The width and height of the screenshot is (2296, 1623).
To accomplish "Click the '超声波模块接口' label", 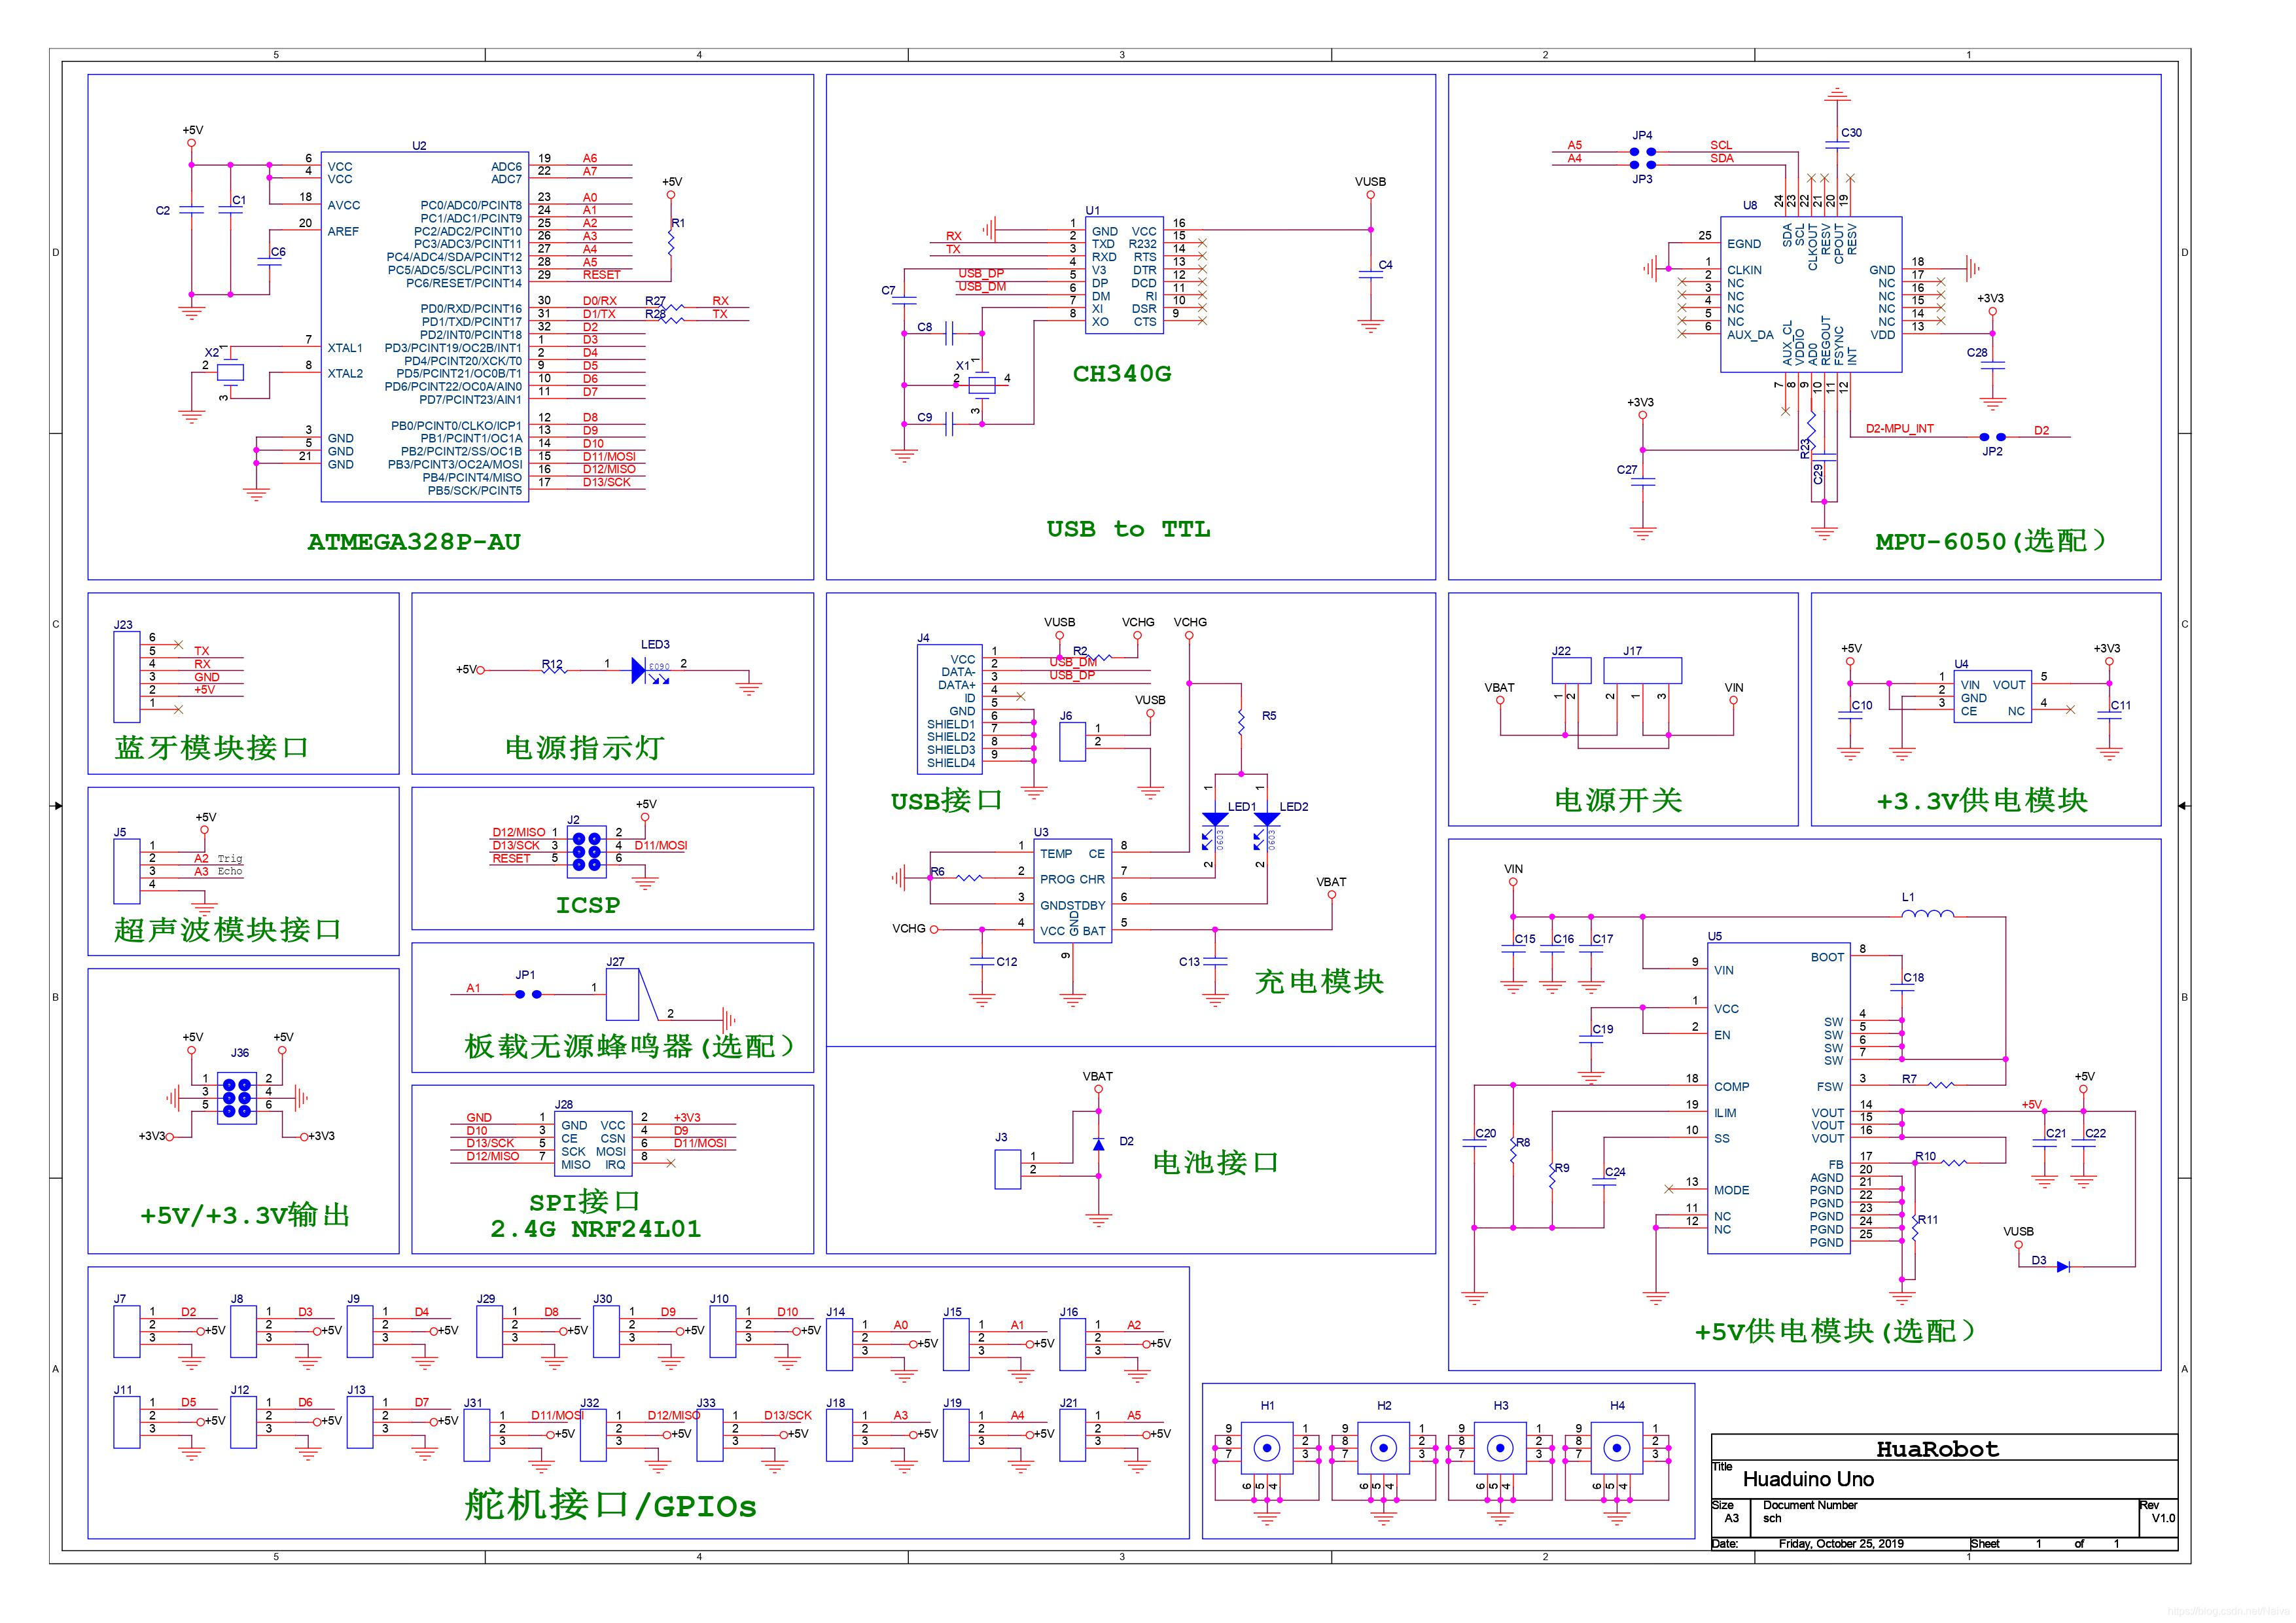I will coord(227,930).
